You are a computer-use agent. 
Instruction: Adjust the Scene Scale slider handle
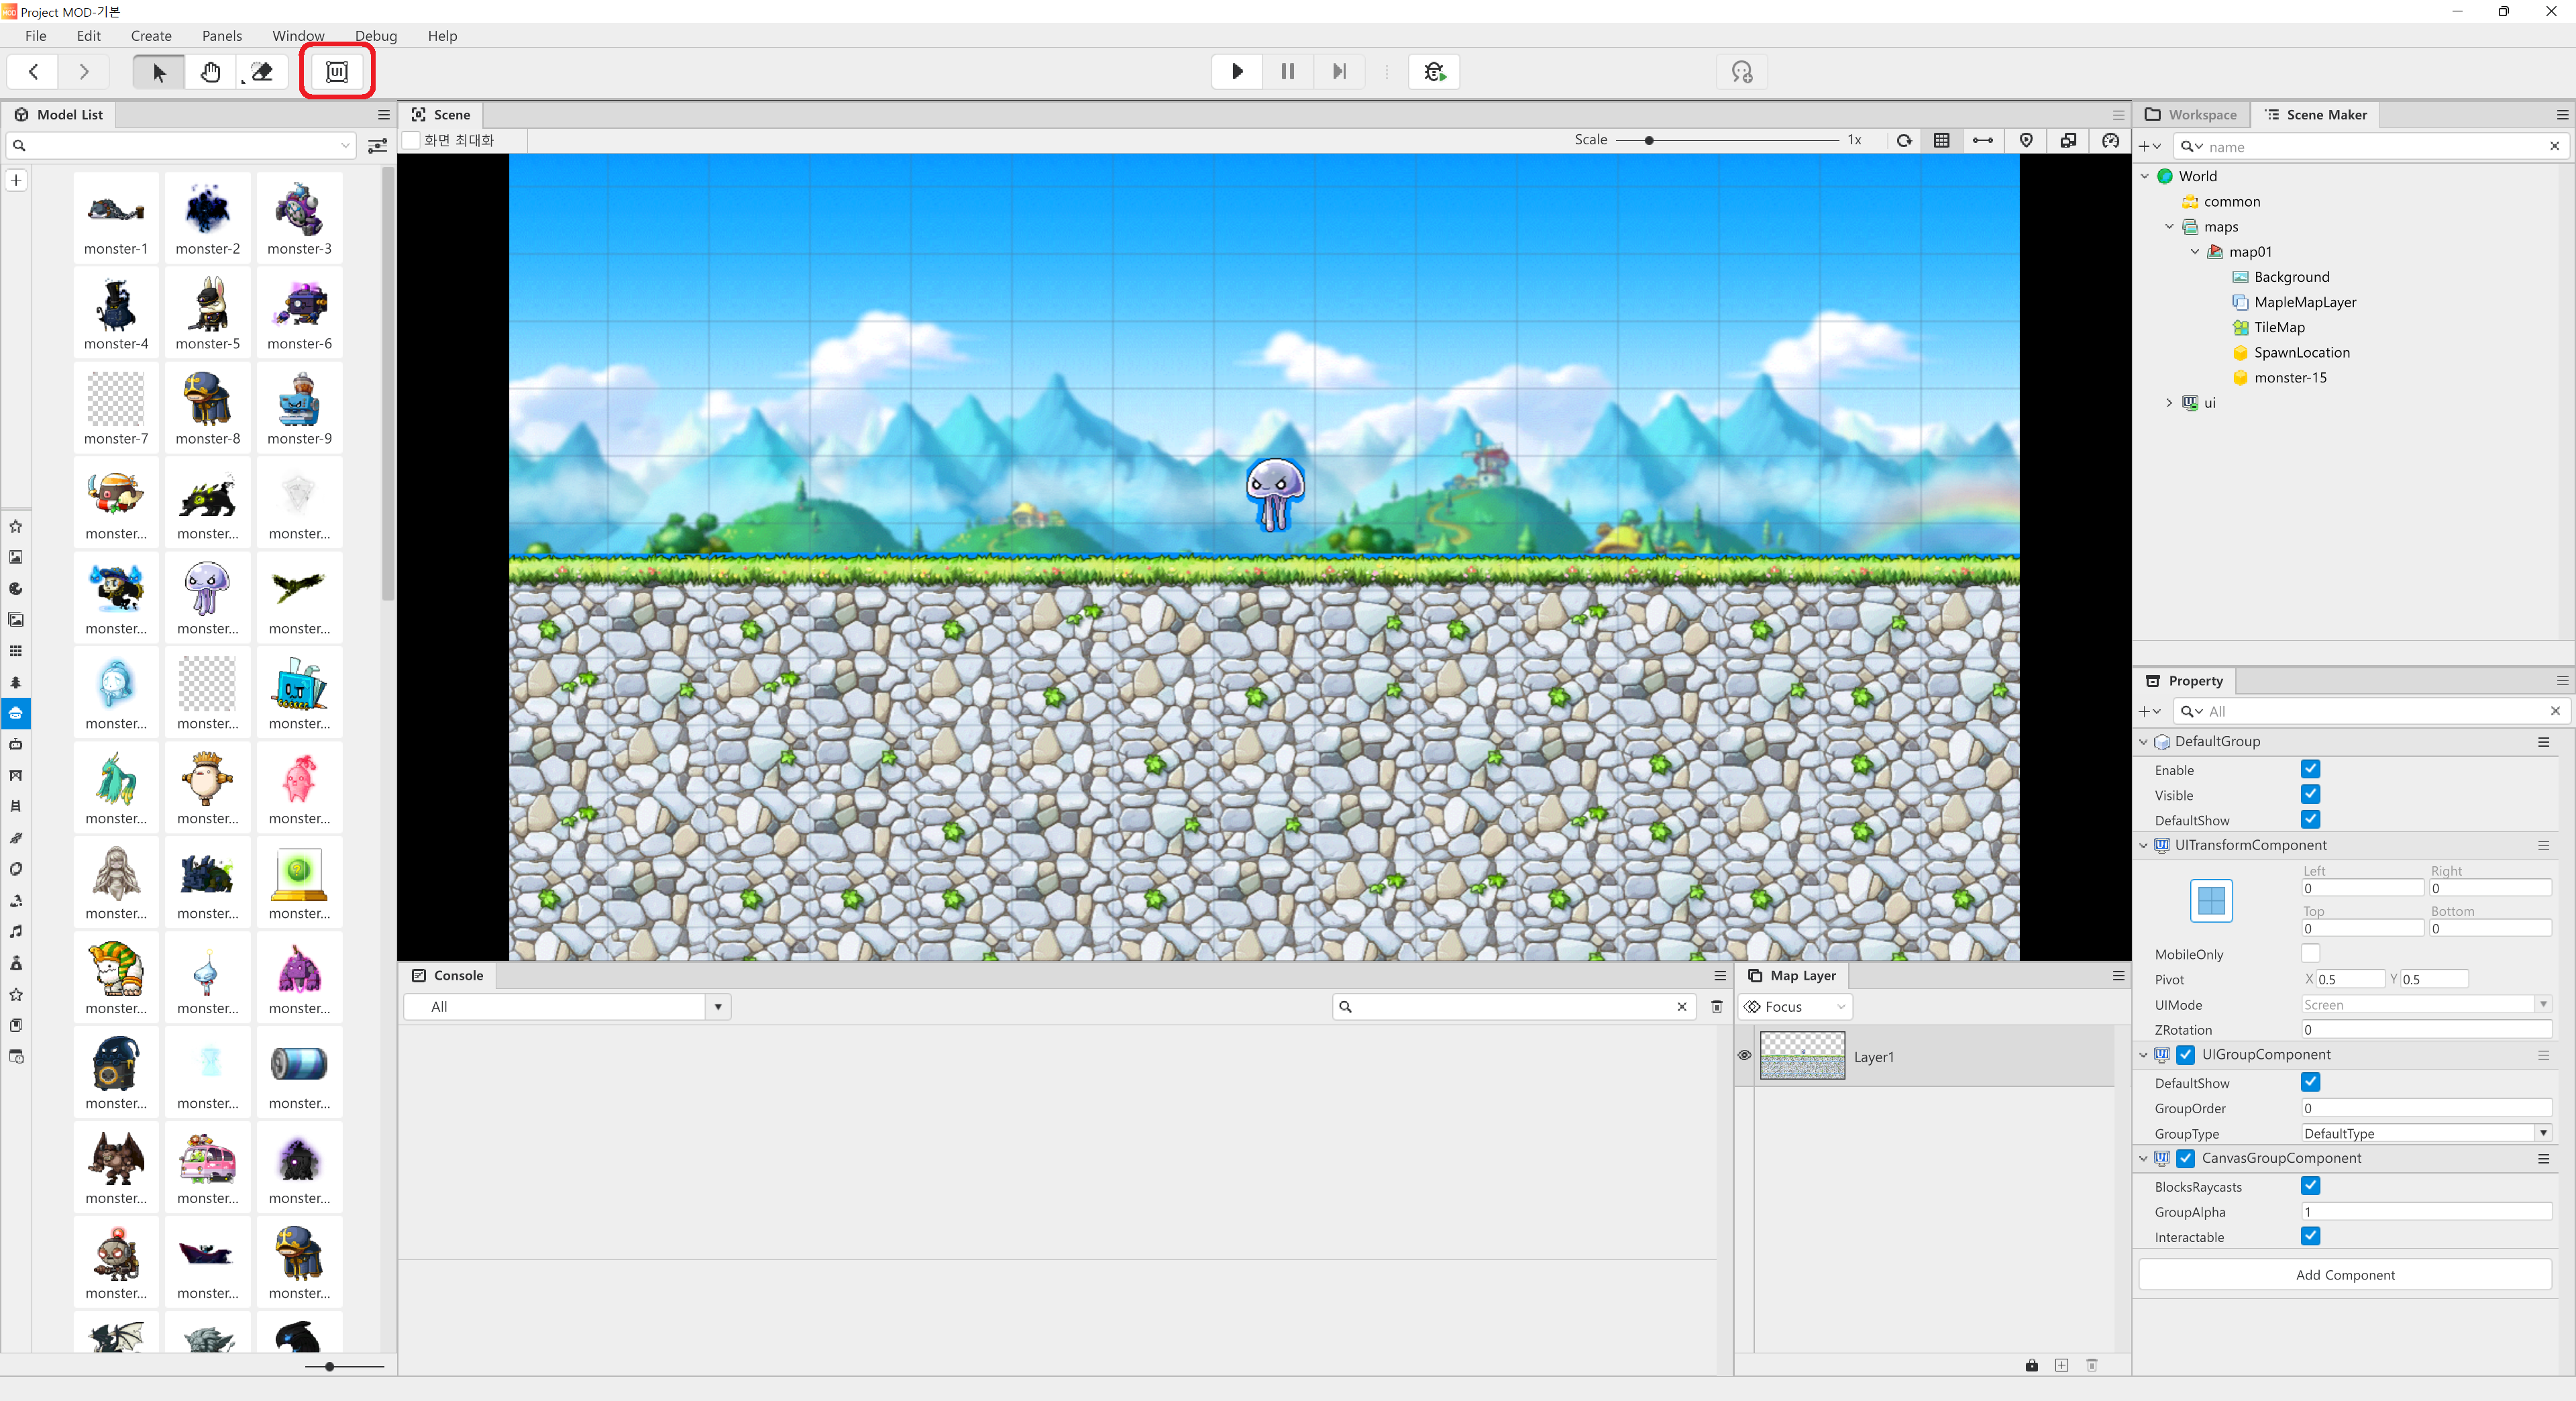click(x=1648, y=140)
